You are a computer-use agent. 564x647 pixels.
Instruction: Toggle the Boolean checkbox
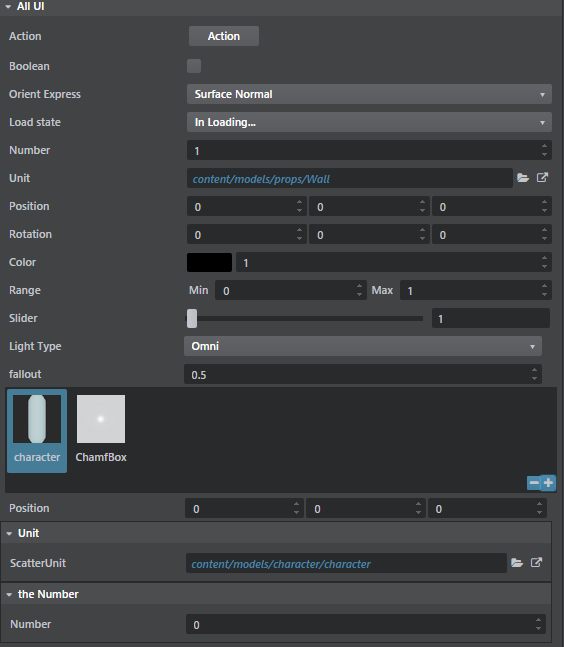[x=194, y=66]
